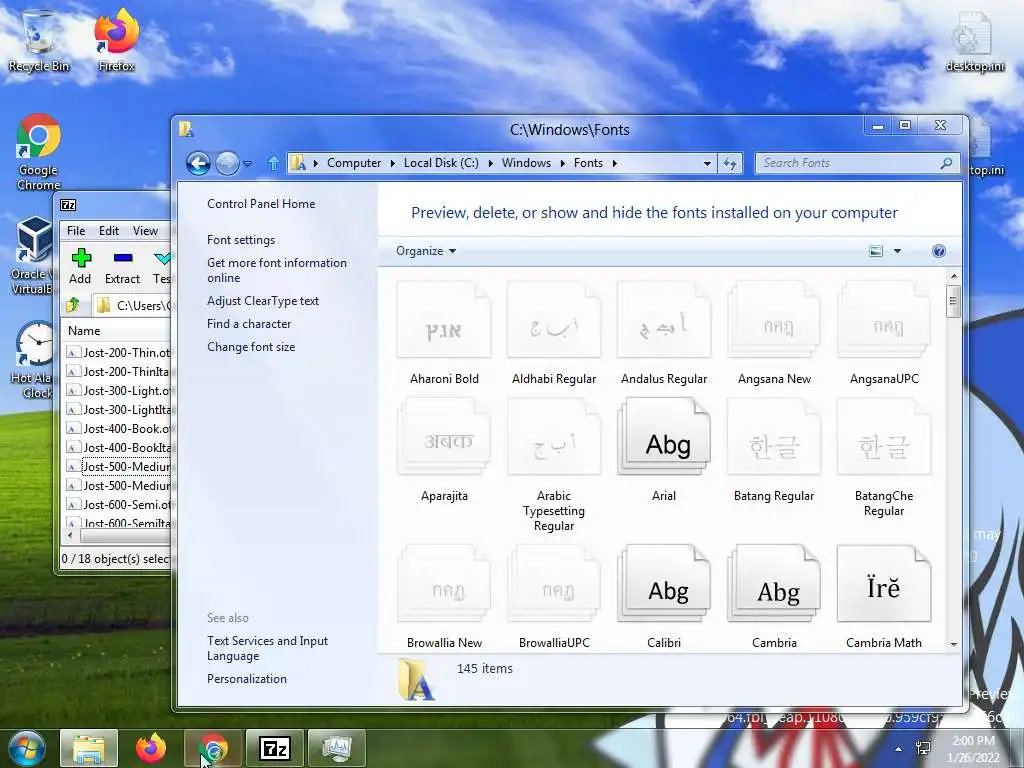Image resolution: width=1024 pixels, height=768 pixels.
Task: Select the Aparajita font family icon
Action: coord(444,438)
